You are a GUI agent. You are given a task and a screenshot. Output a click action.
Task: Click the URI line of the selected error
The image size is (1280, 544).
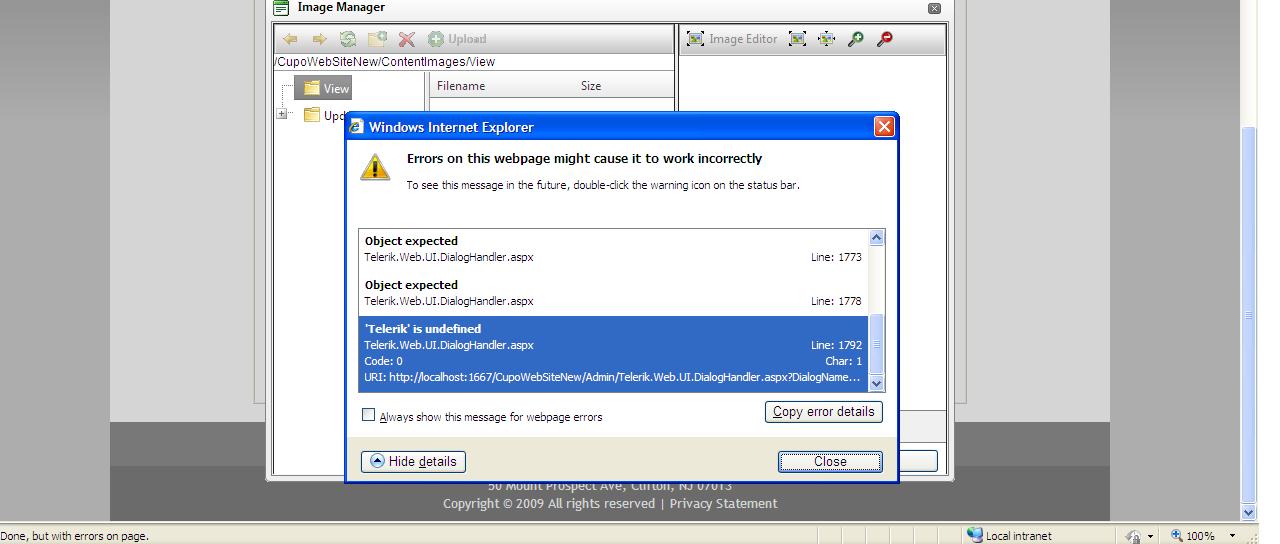click(613, 377)
